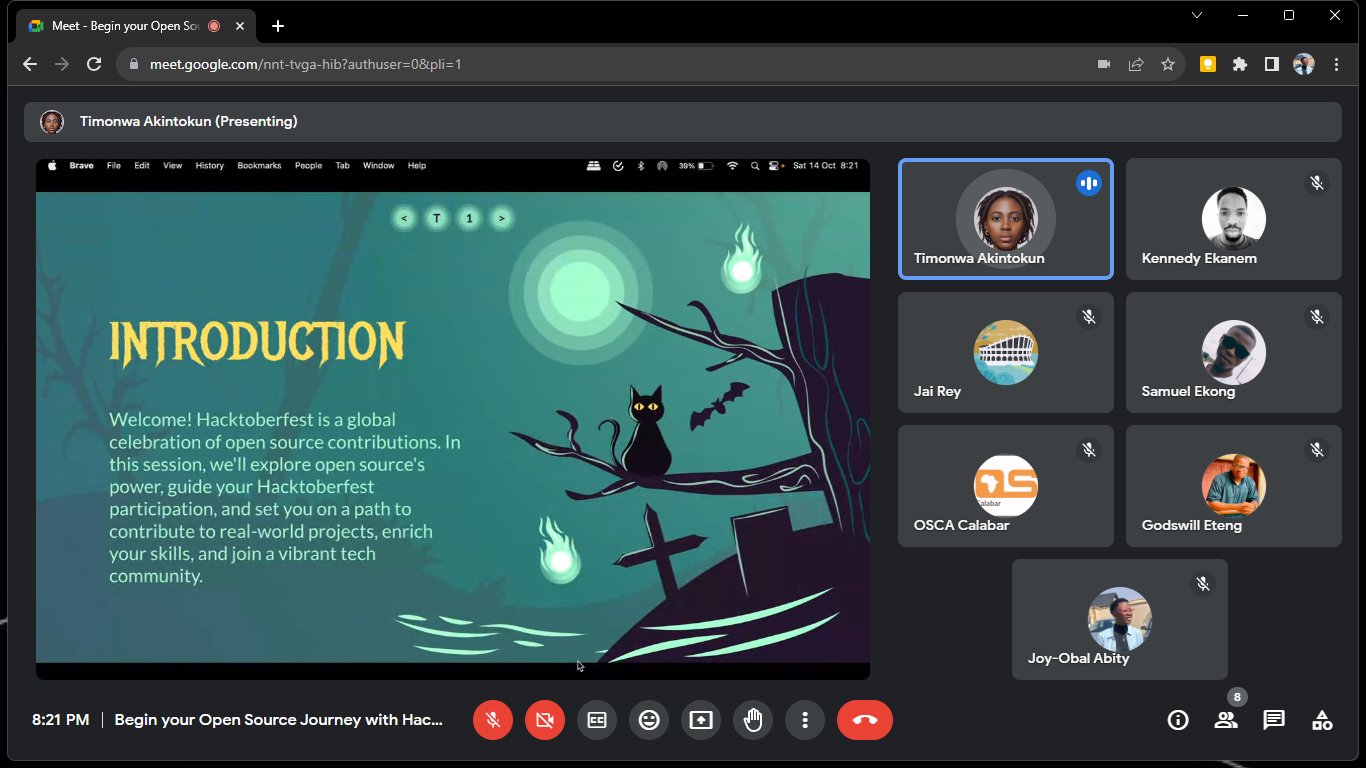
Task: Open the activities icon
Action: tap(1322, 720)
